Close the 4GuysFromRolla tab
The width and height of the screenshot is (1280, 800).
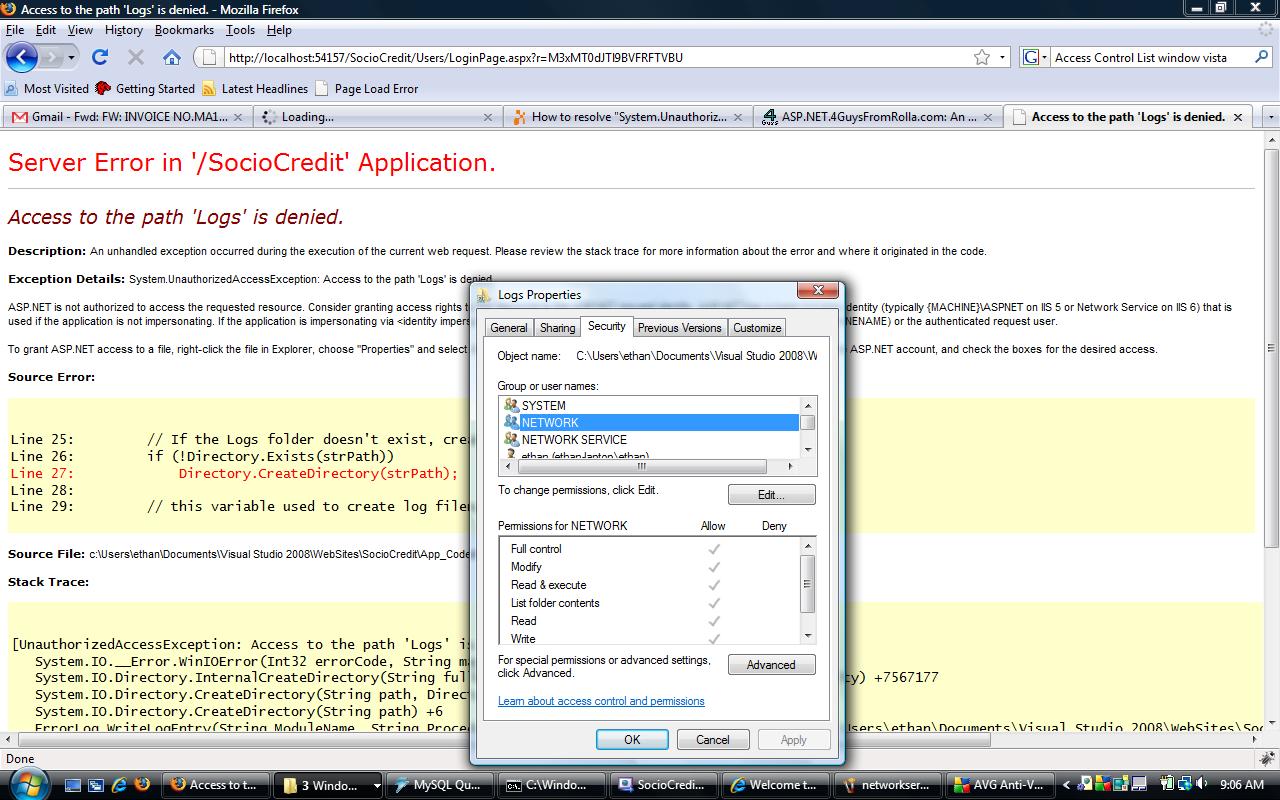[988, 117]
